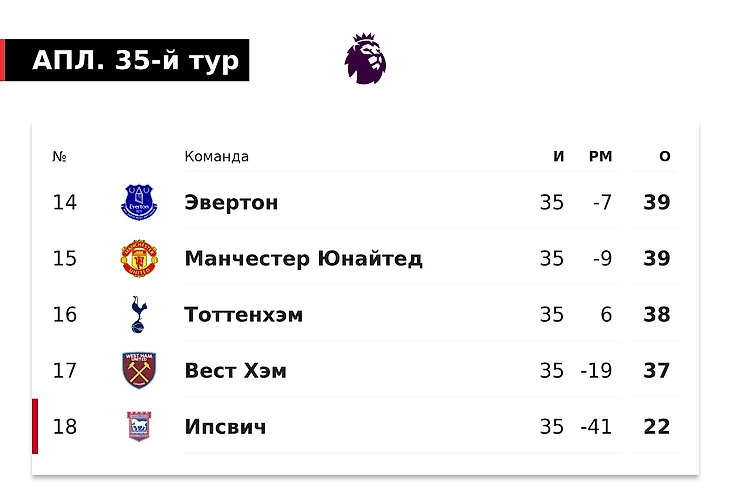Click the Ipswich club crest
The height and width of the screenshot is (499, 730).
(x=138, y=427)
